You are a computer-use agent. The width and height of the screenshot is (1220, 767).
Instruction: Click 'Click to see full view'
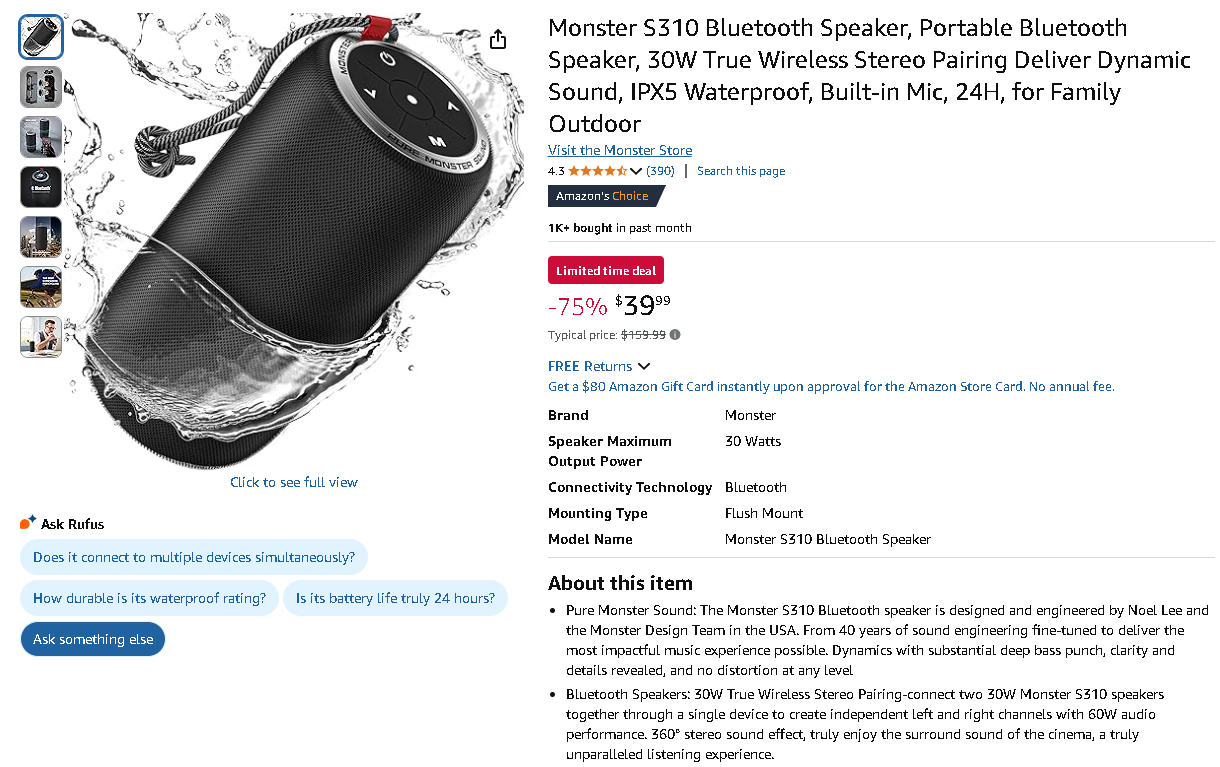coord(293,482)
